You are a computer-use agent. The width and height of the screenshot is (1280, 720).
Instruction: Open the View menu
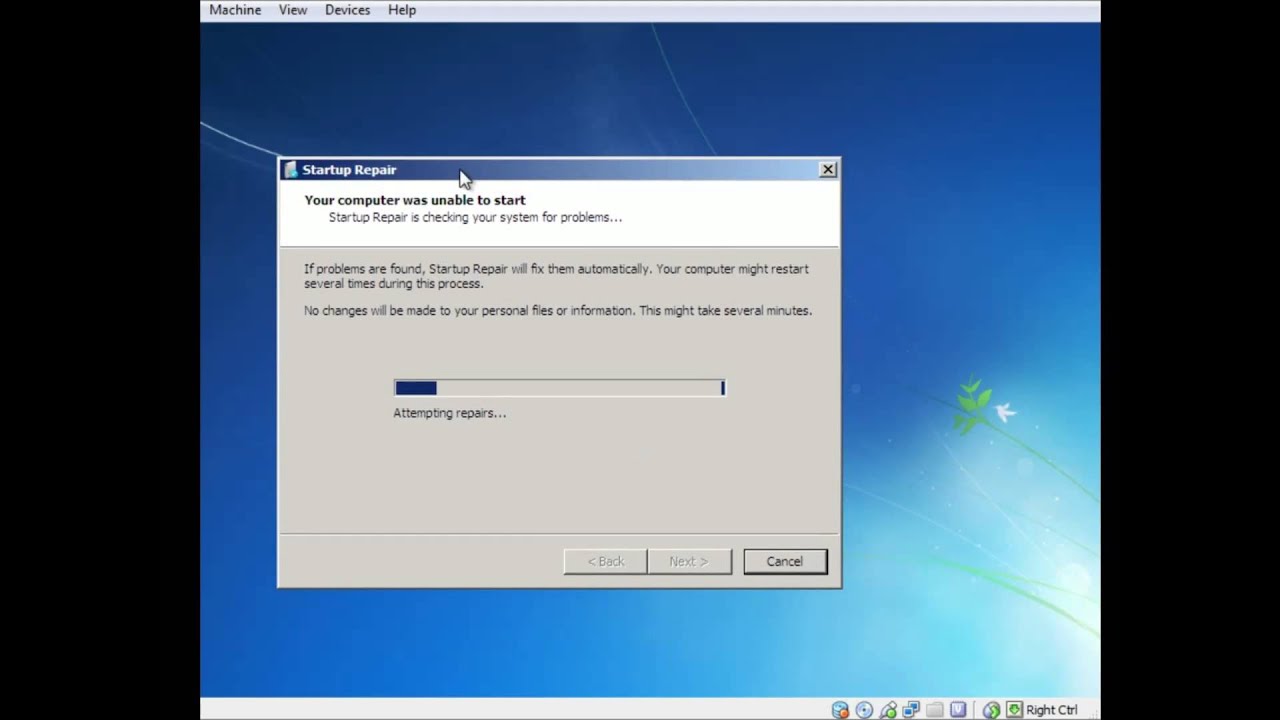293,10
